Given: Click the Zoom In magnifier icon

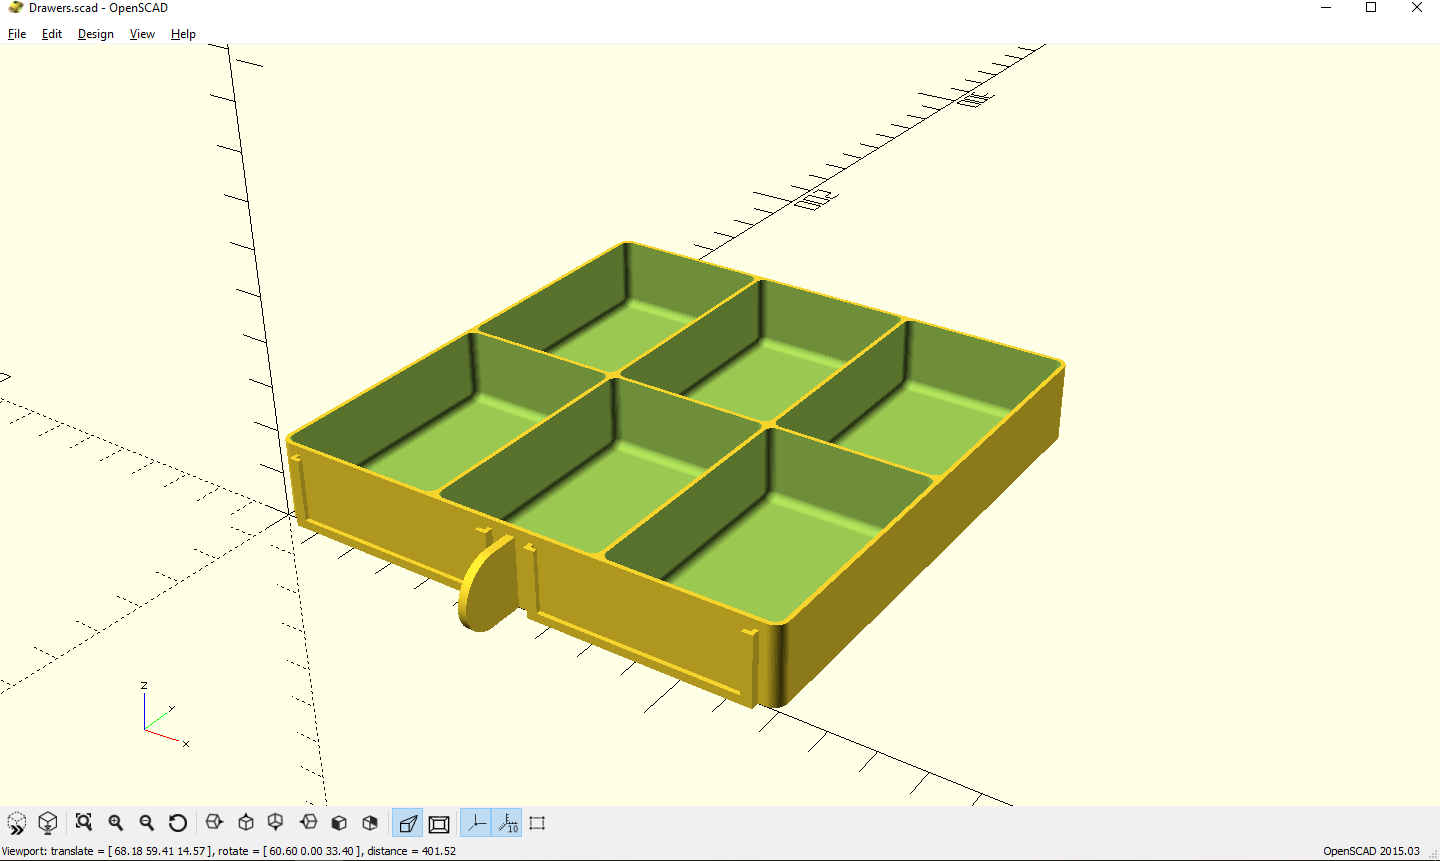Looking at the screenshot, I should 116,823.
